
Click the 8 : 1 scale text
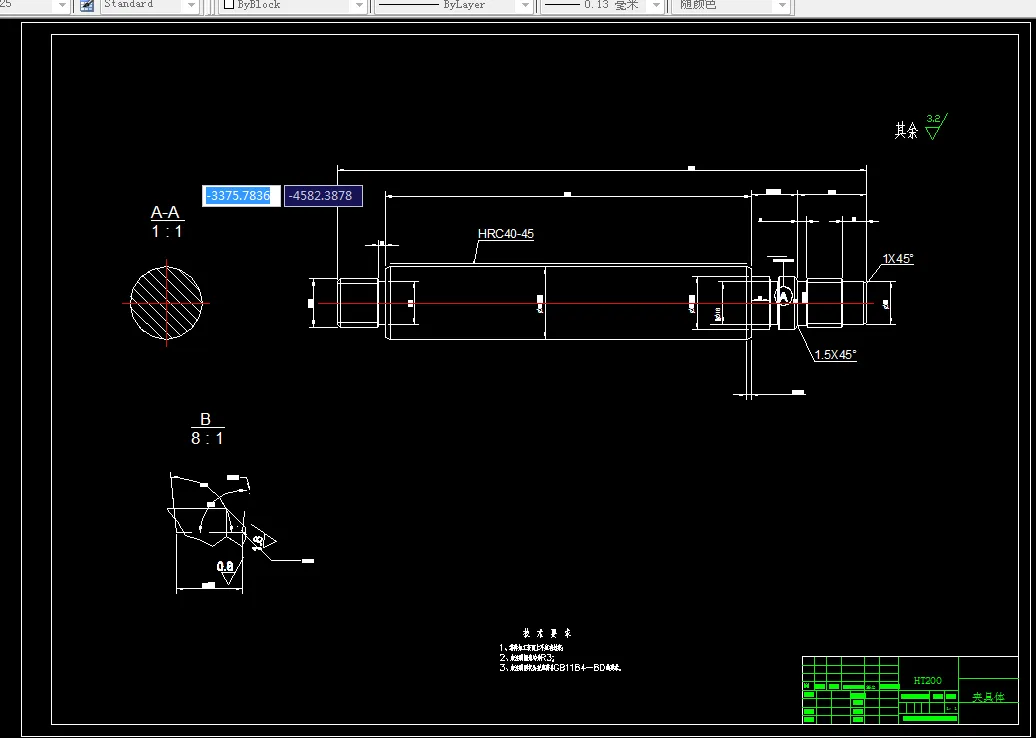pos(207,438)
